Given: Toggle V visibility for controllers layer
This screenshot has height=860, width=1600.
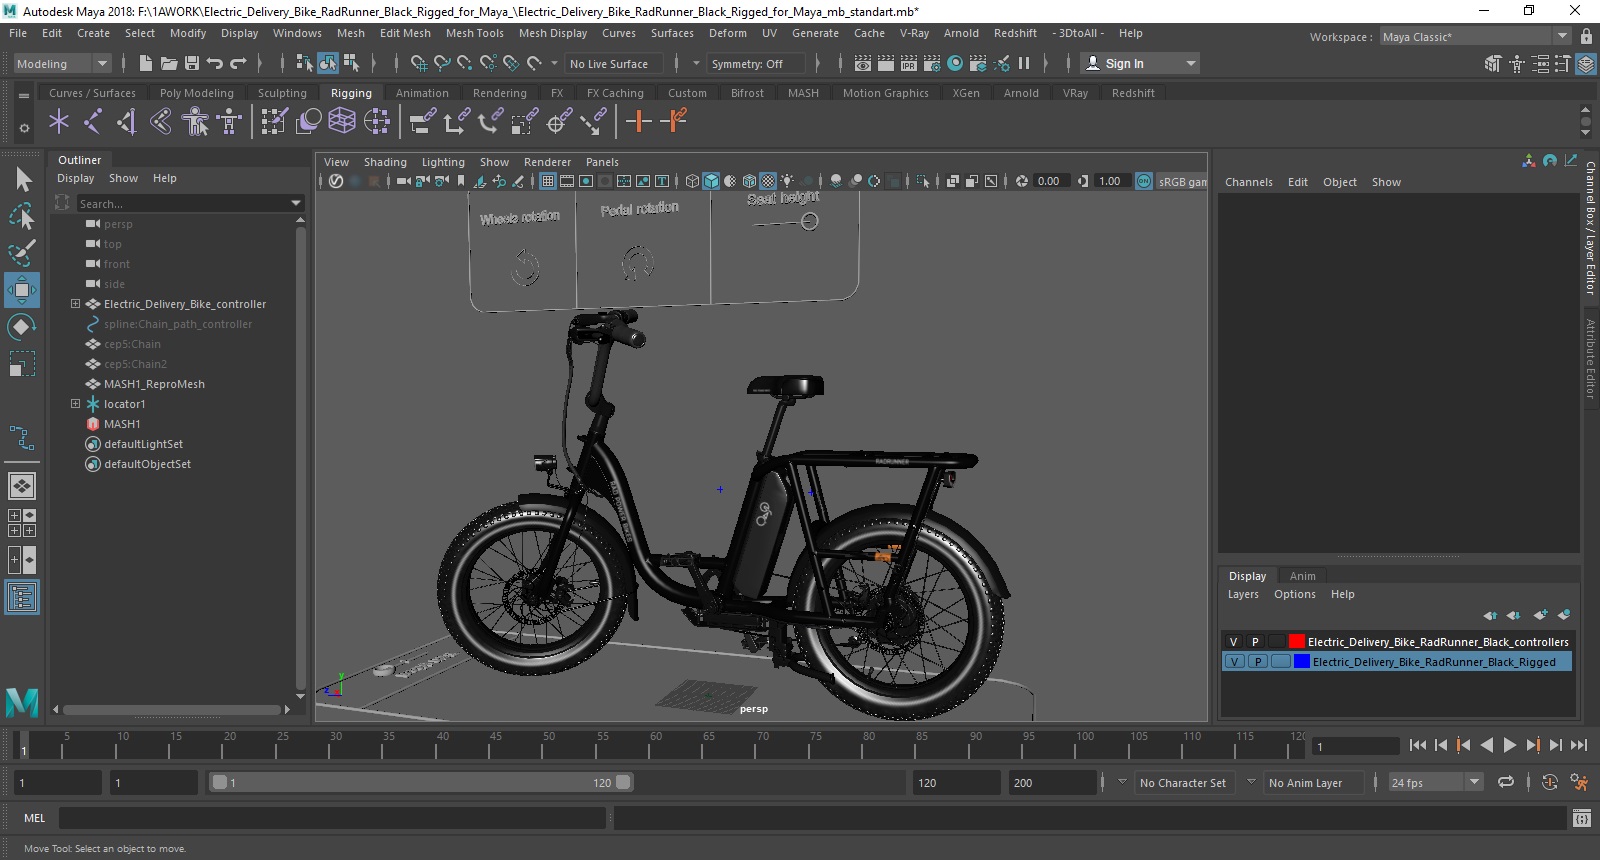Looking at the screenshot, I should (1233, 642).
